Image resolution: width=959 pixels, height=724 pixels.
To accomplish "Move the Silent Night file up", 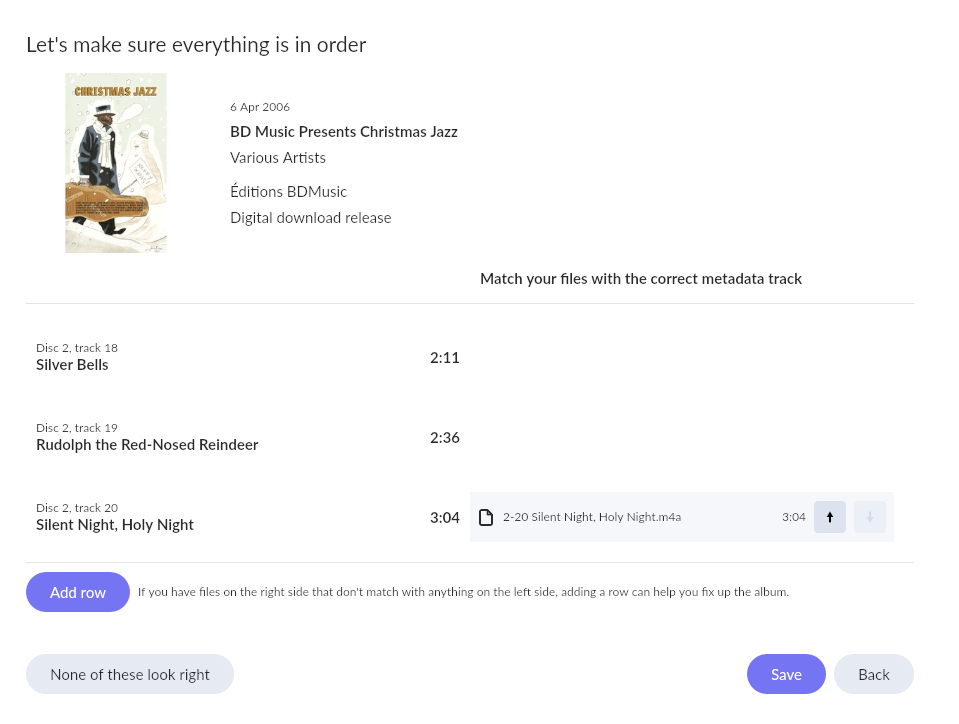I will (x=829, y=517).
